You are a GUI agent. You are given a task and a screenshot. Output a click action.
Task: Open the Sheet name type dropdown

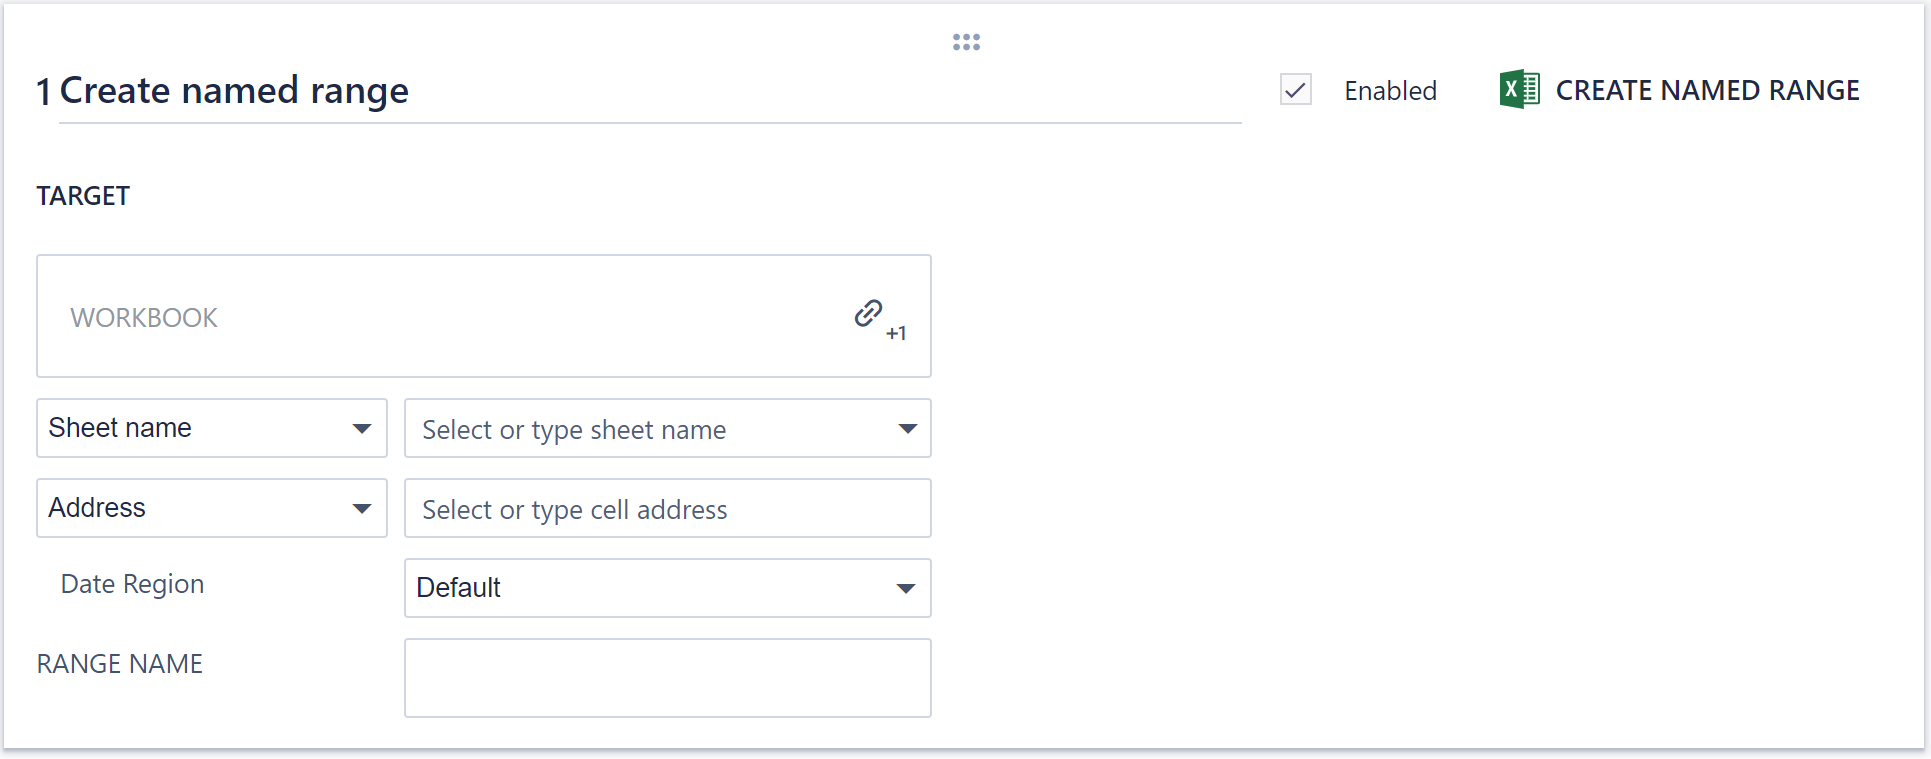[x=212, y=428]
